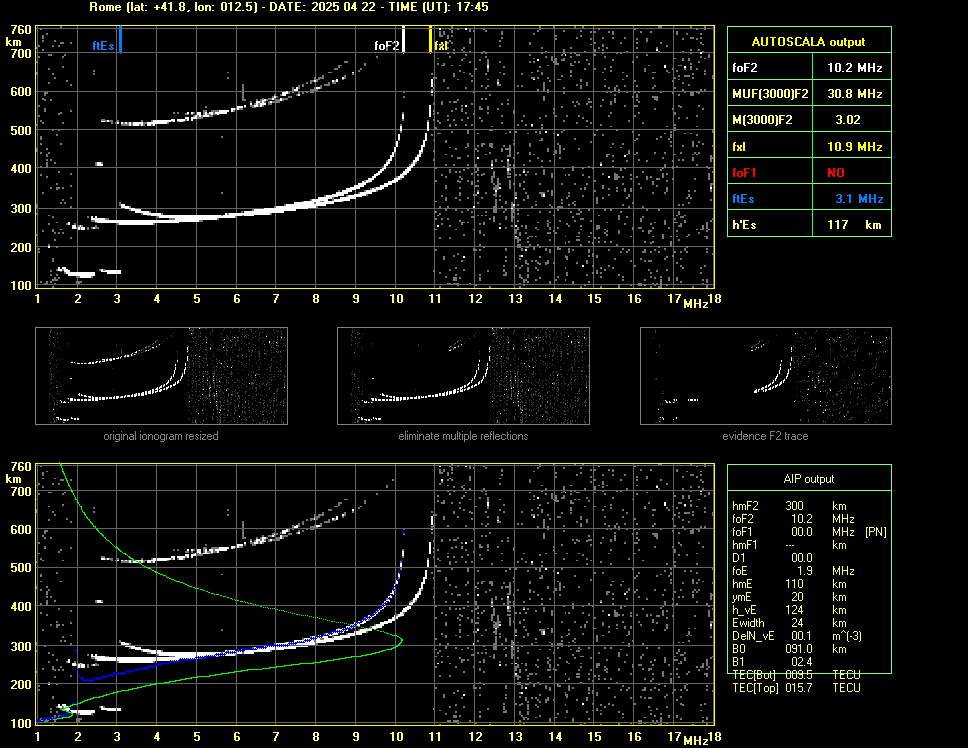Click the B1 02.4 row
The image size is (968, 748).
point(772,662)
